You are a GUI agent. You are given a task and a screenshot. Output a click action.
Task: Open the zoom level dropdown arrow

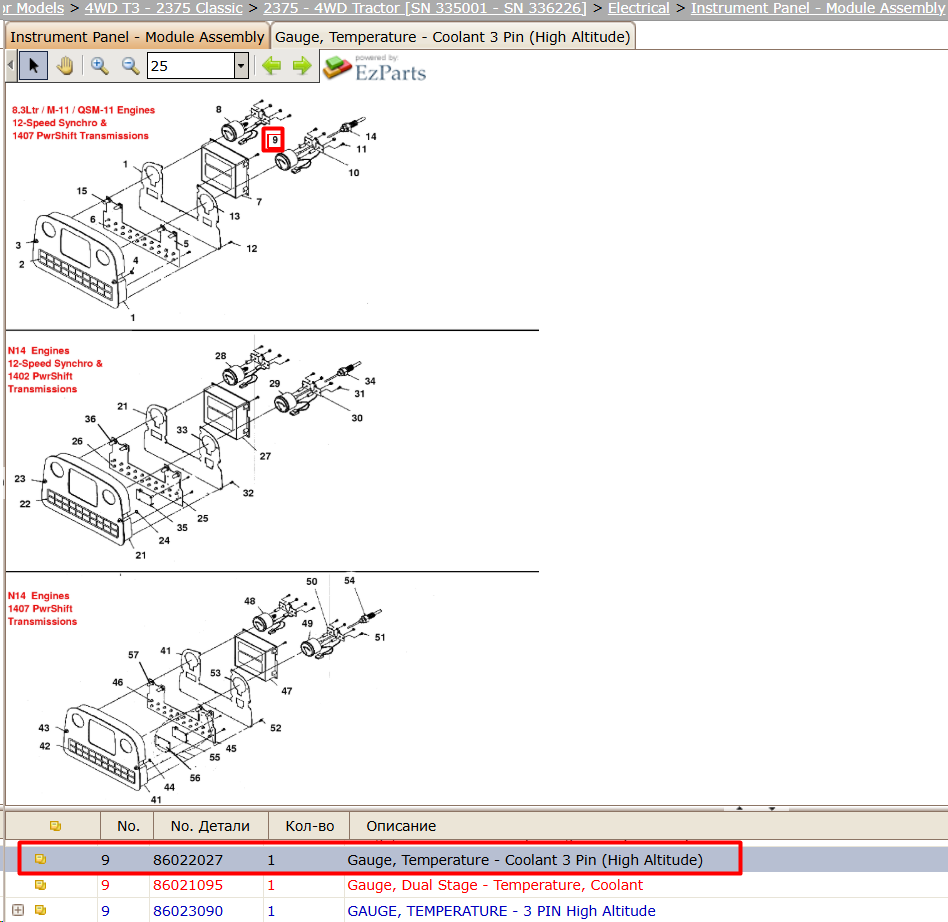(241, 65)
